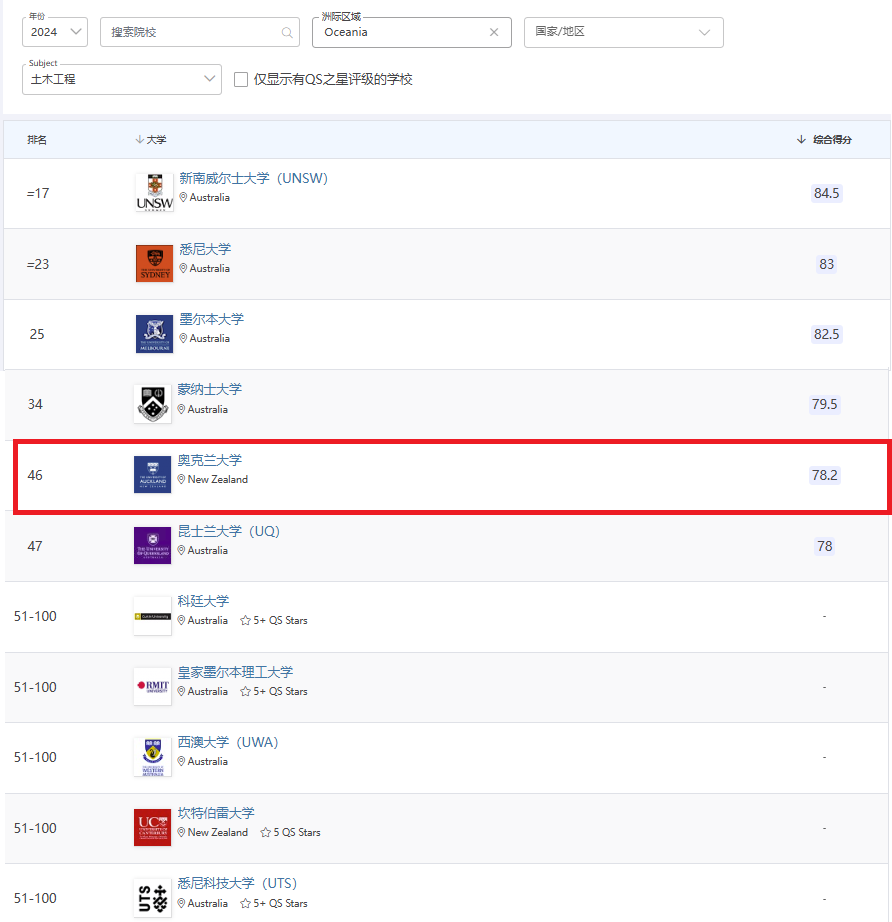Viewport: 892px width, 922px height.
Task: Sort by the 大学 column header
Action: [x=151, y=139]
